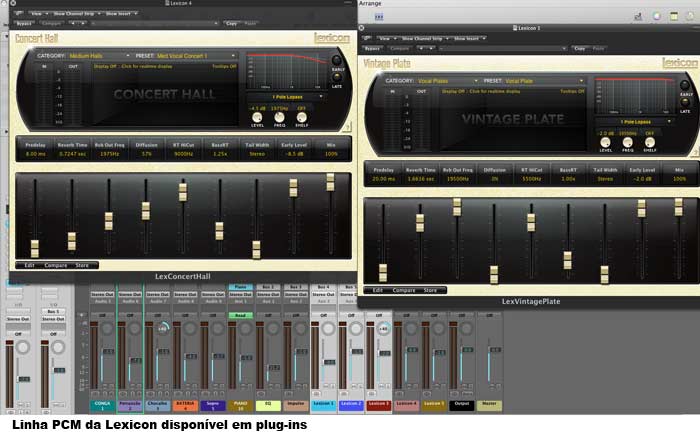Click Display Off realtime display in Concert Hall

[x=133, y=66]
